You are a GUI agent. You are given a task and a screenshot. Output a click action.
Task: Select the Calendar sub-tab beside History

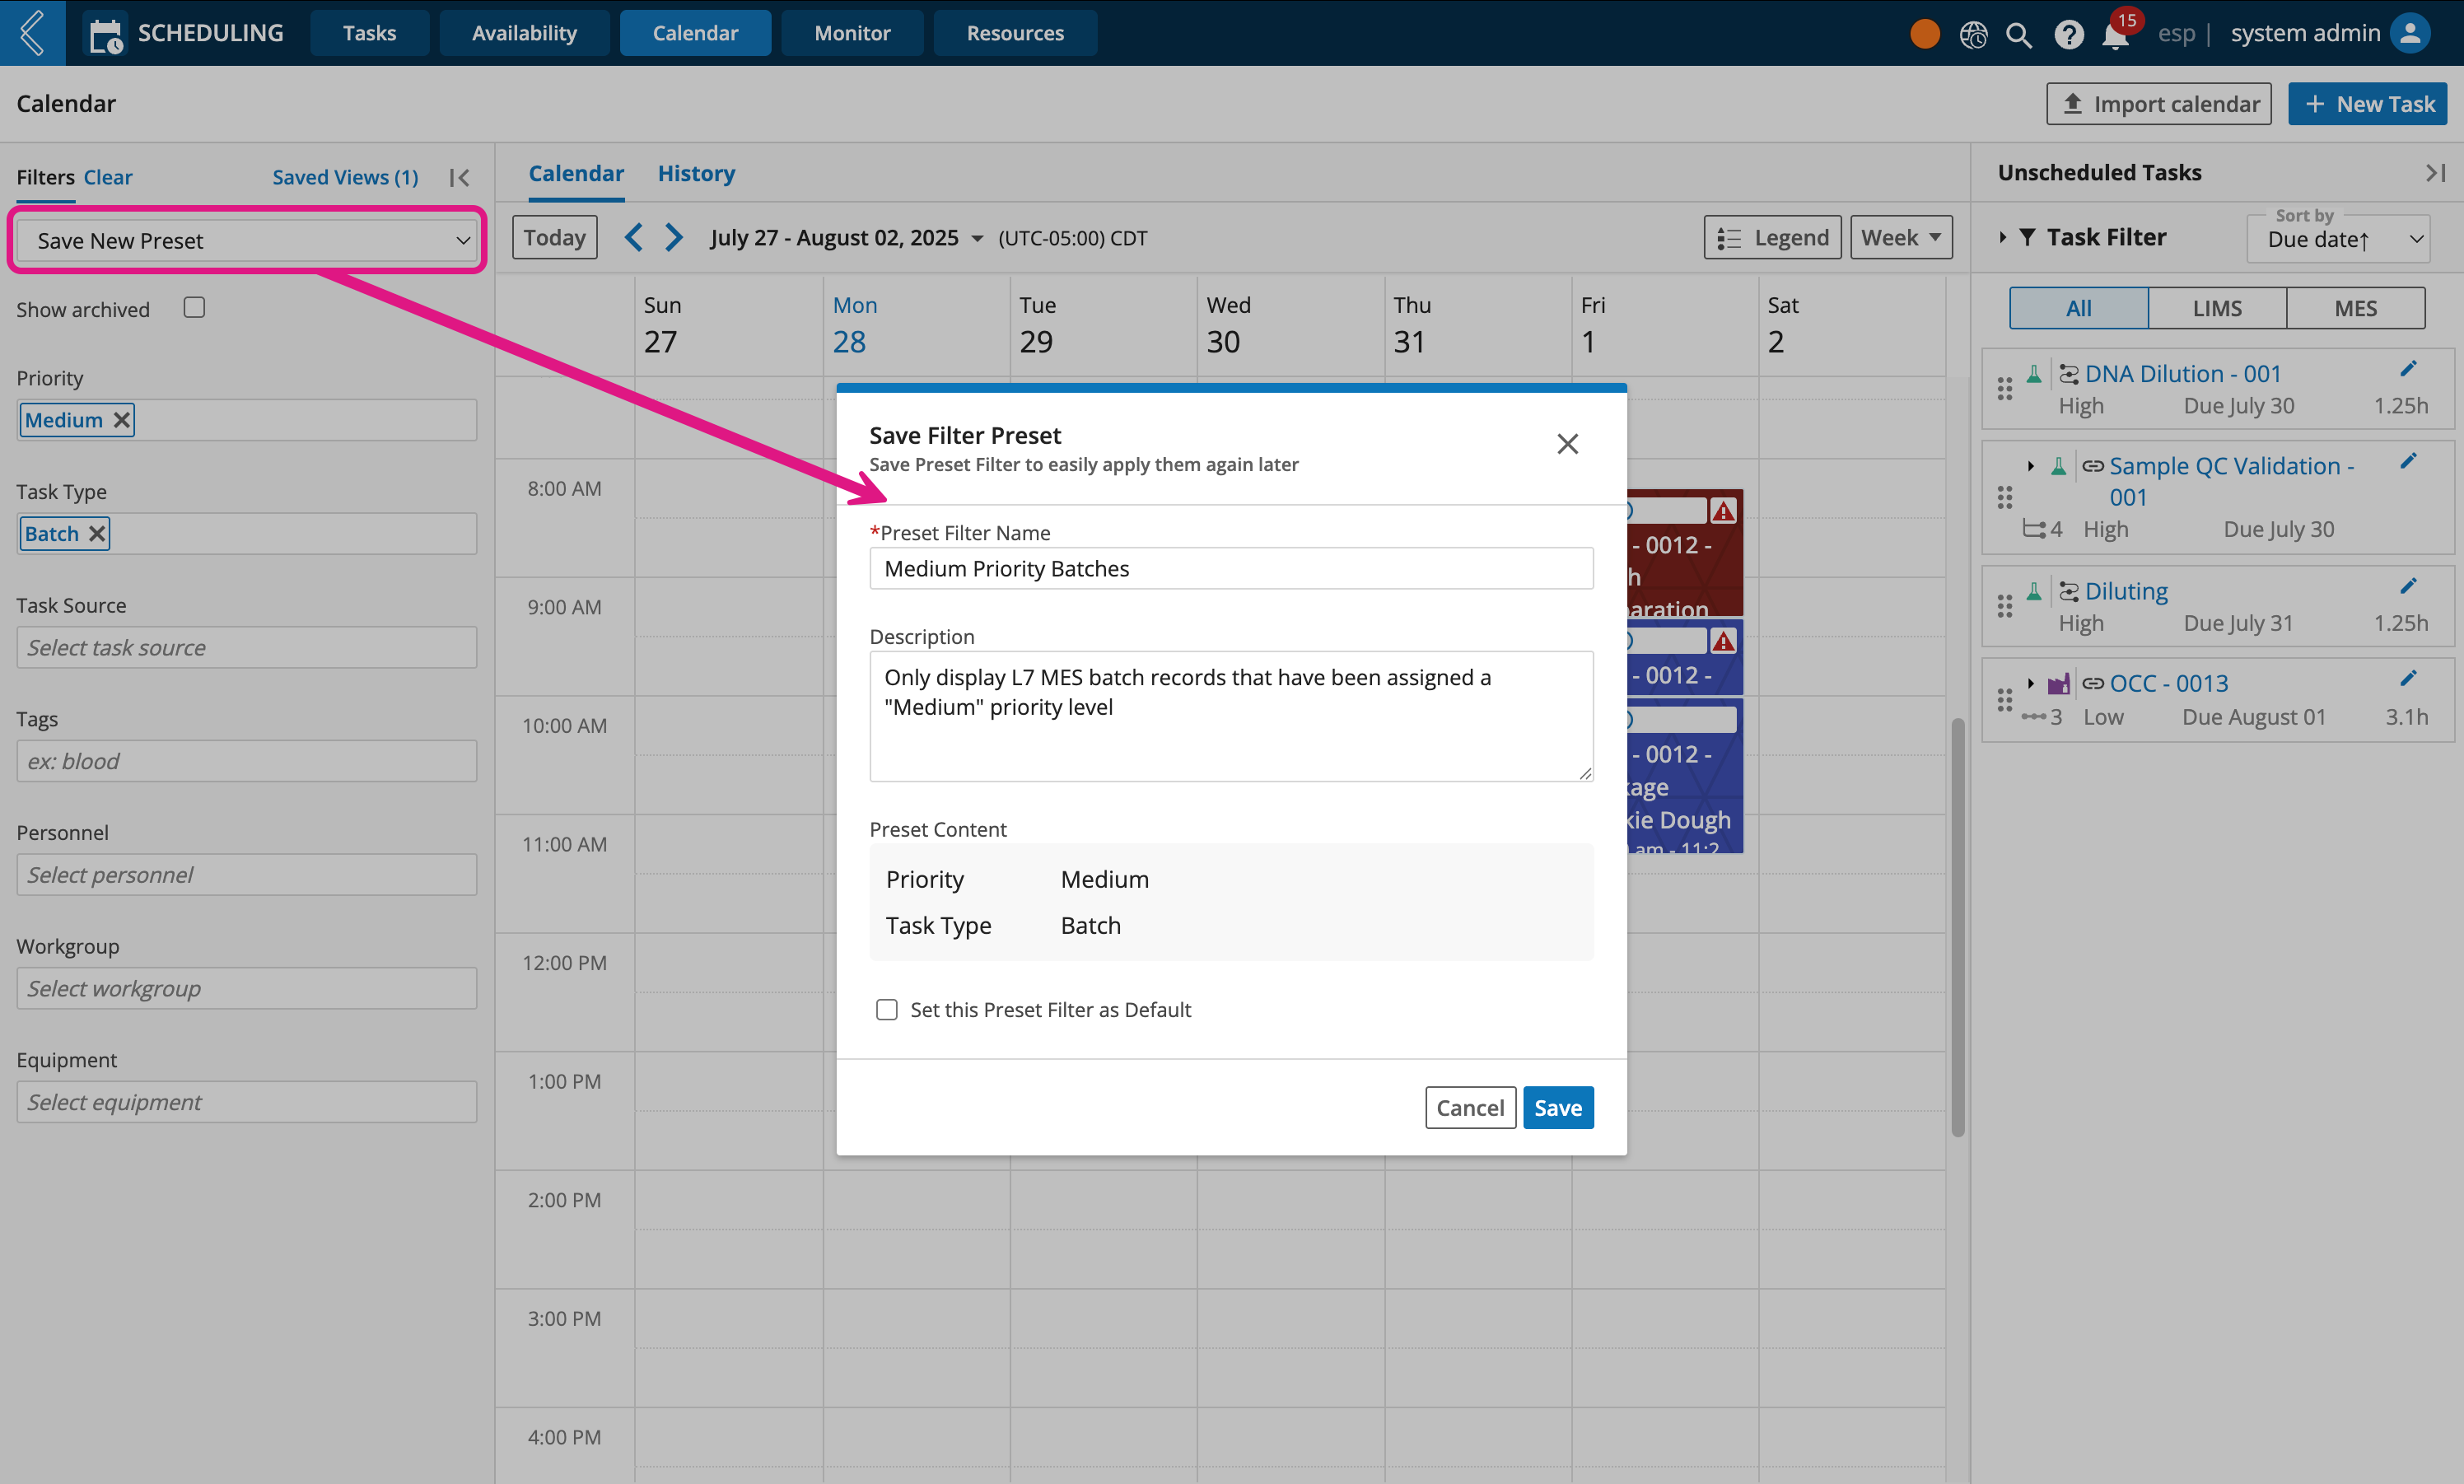pyautogui.click(x=576, y=173)
